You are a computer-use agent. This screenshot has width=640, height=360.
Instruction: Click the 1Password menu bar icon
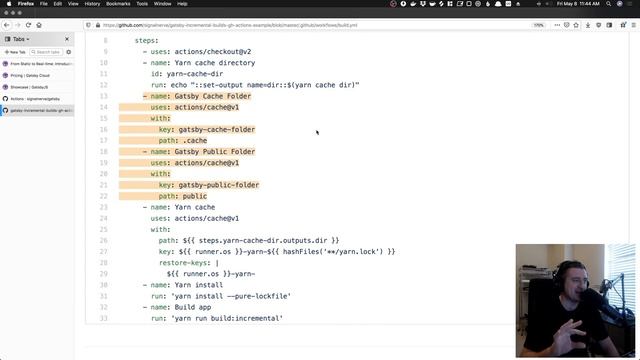click(x=403, y=4)
